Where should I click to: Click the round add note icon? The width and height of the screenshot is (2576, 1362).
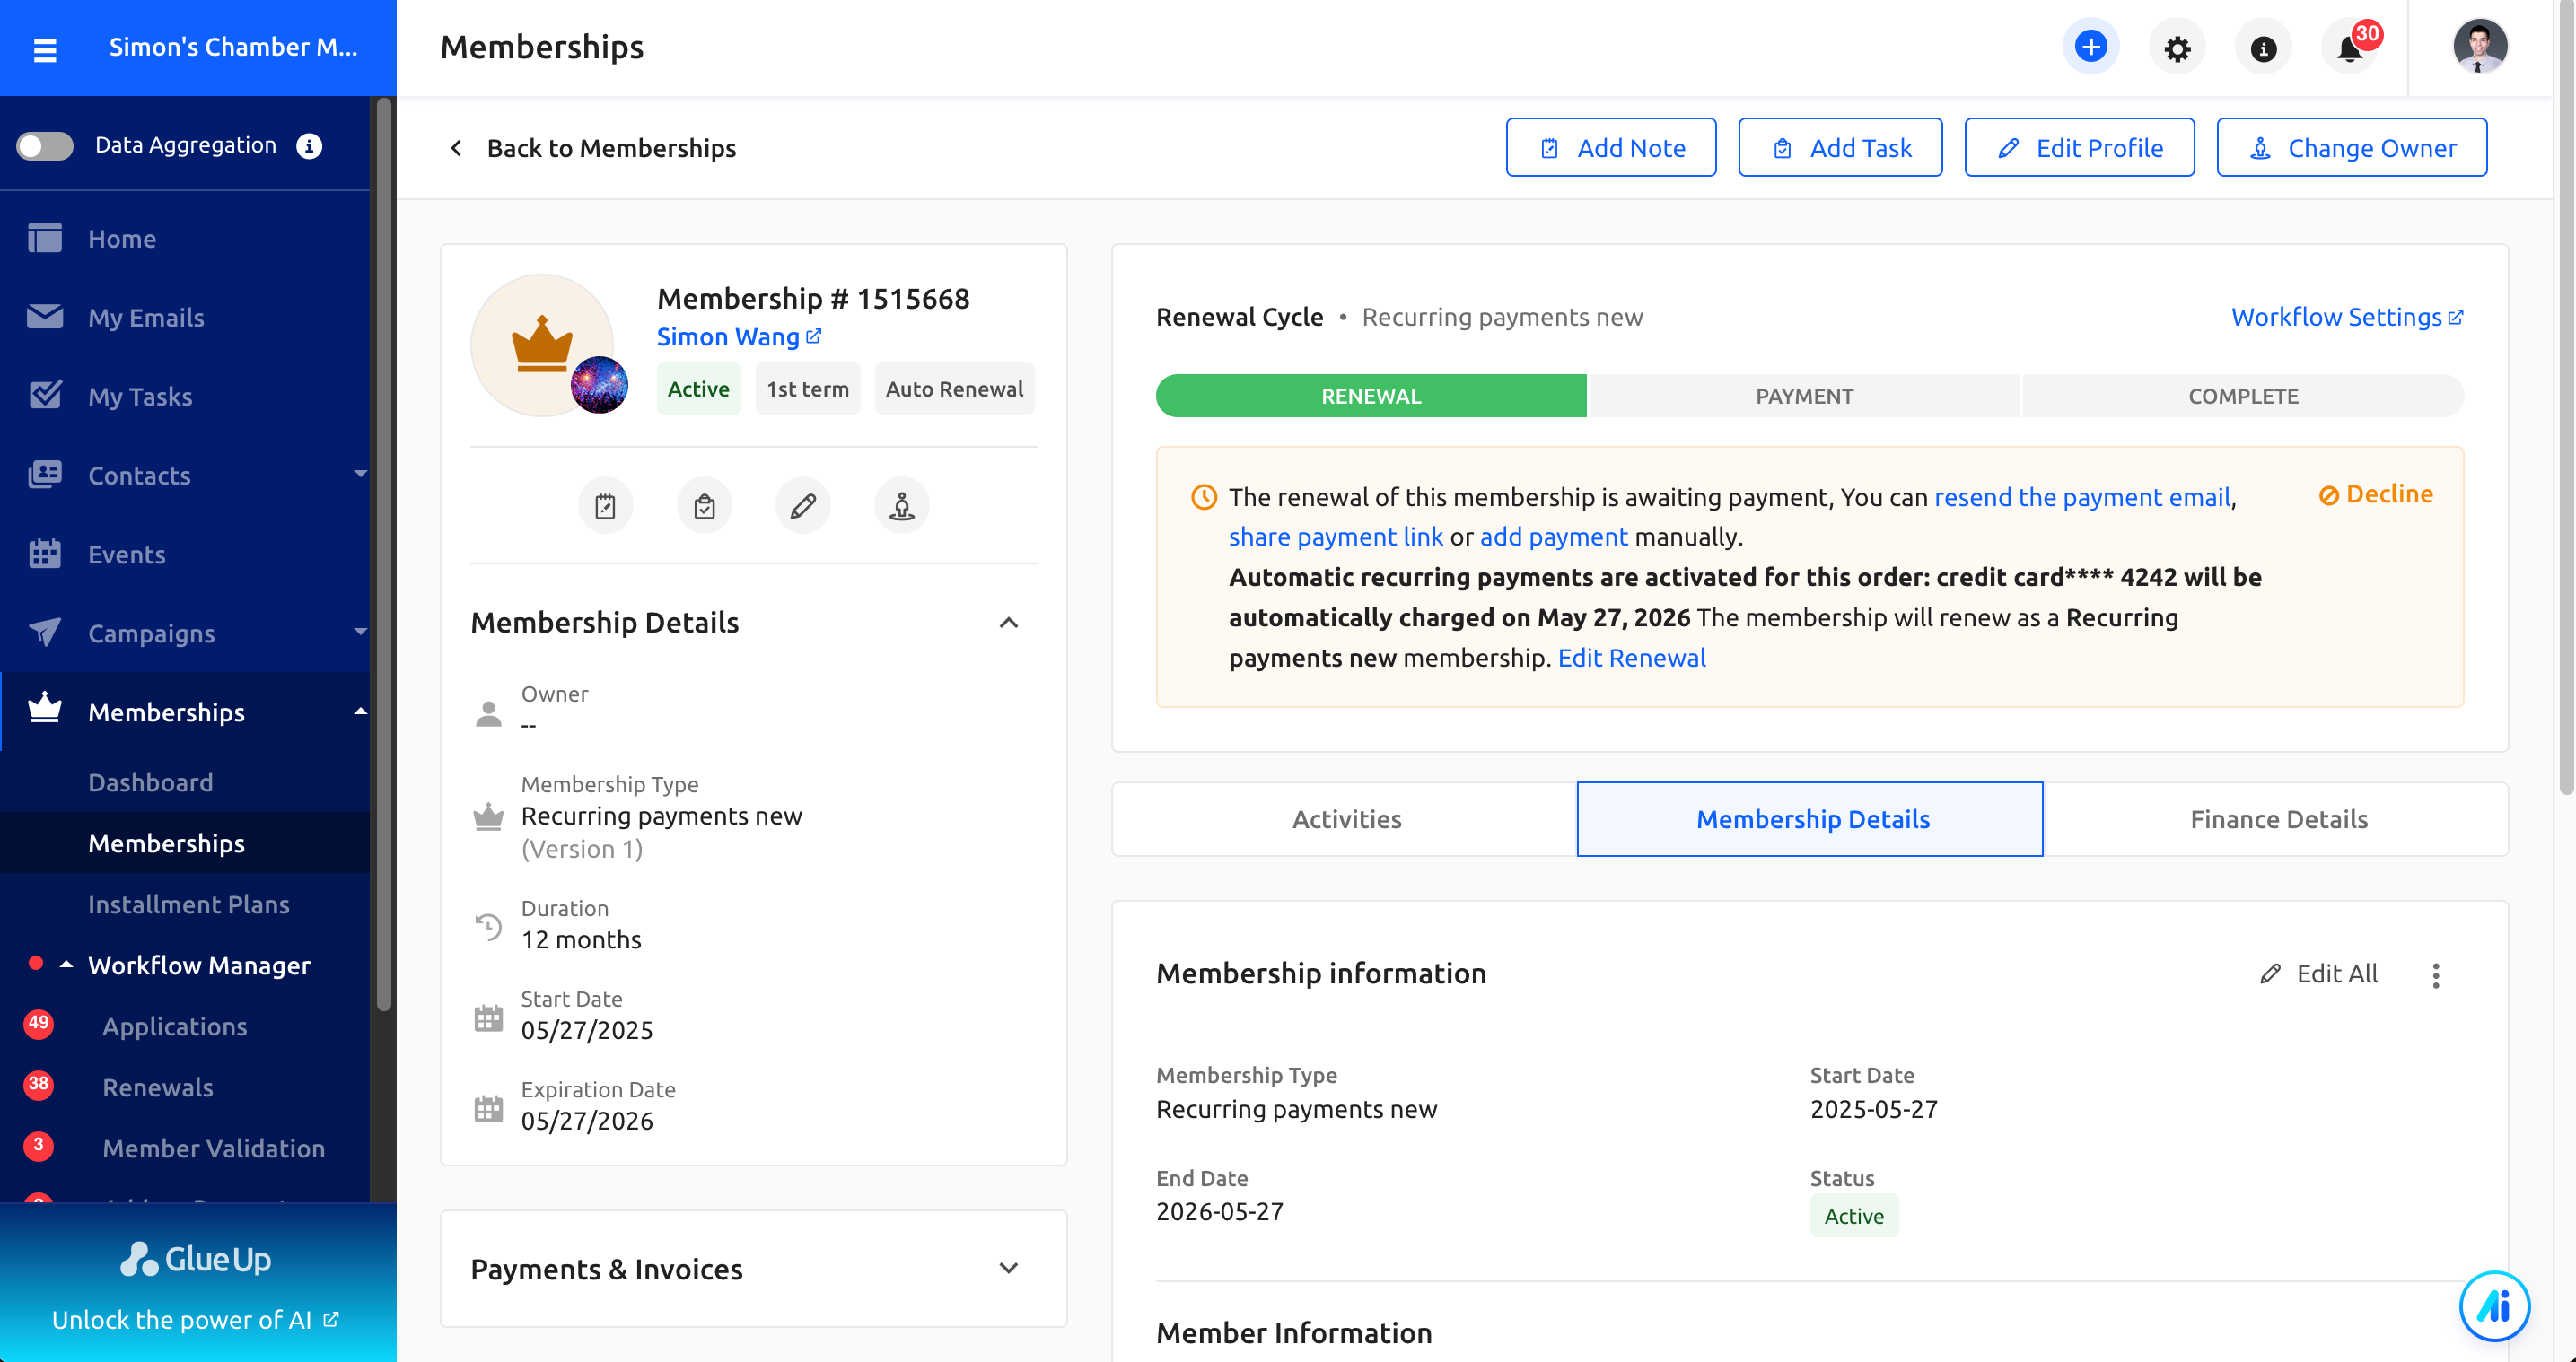(605, 507)
